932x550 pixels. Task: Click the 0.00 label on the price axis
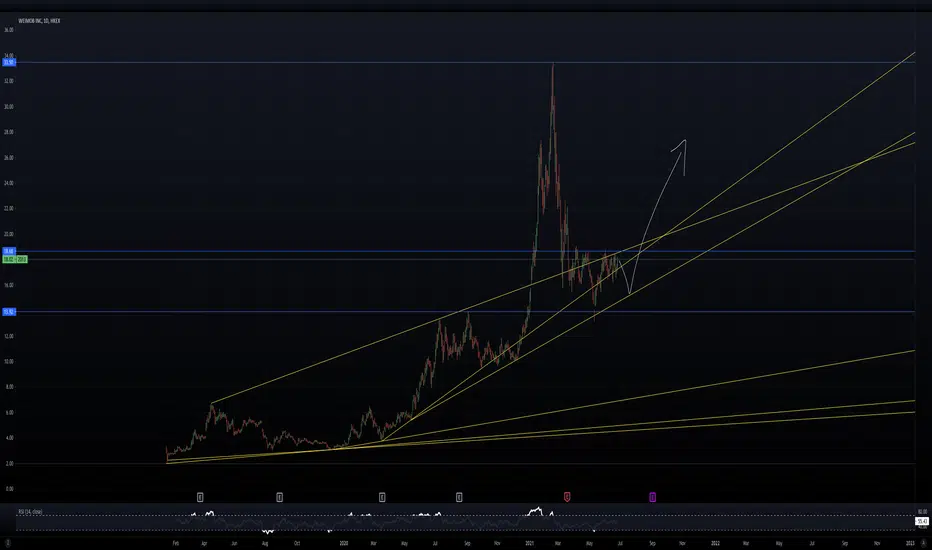(9, 489)
